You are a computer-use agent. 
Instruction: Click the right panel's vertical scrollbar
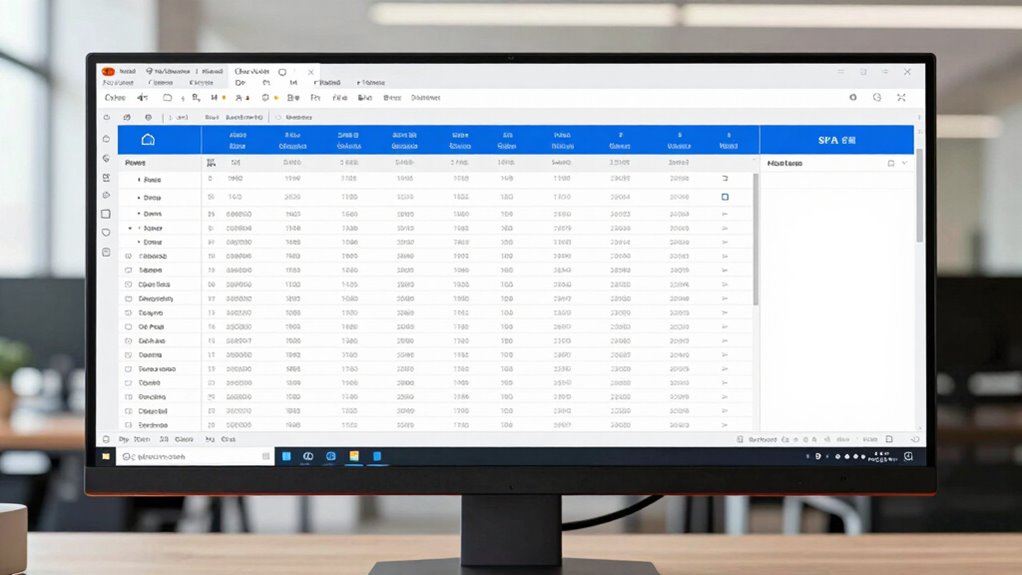[x=919, y=196]
